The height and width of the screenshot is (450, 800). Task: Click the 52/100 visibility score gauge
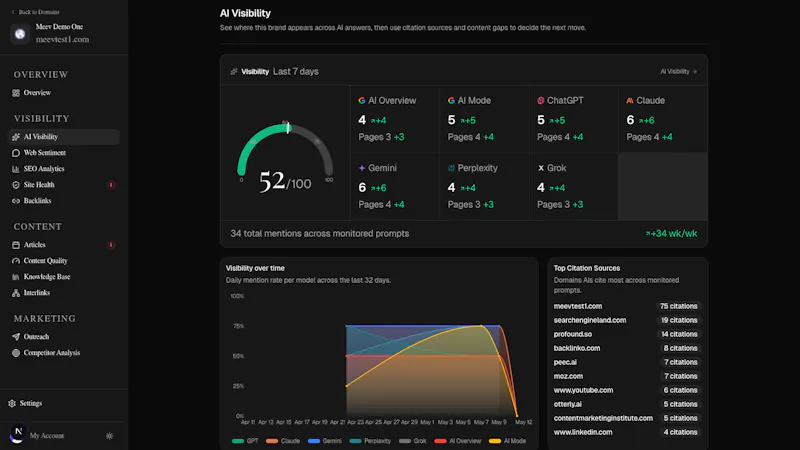coord(285,158)
